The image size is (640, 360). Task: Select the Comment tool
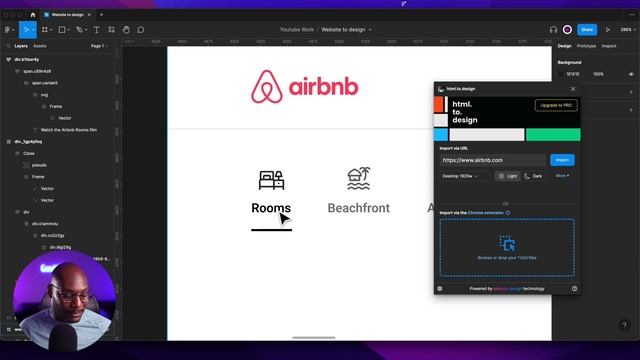tap(141, 30)
